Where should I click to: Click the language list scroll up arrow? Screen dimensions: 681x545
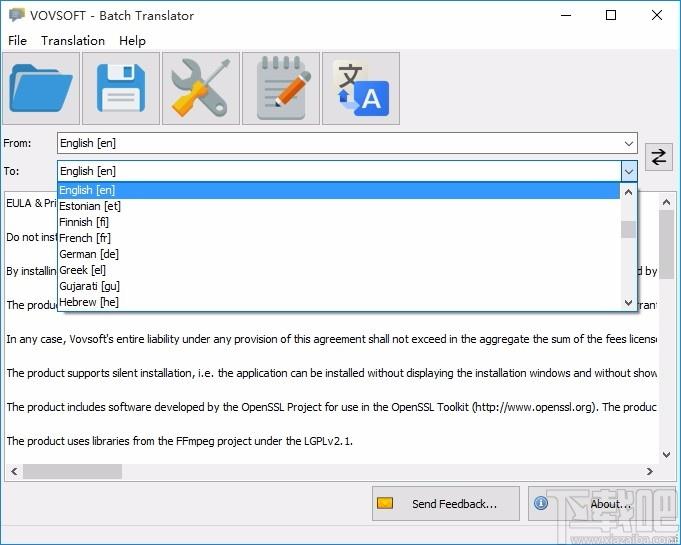pyautogui.click(x=628, y=192)
